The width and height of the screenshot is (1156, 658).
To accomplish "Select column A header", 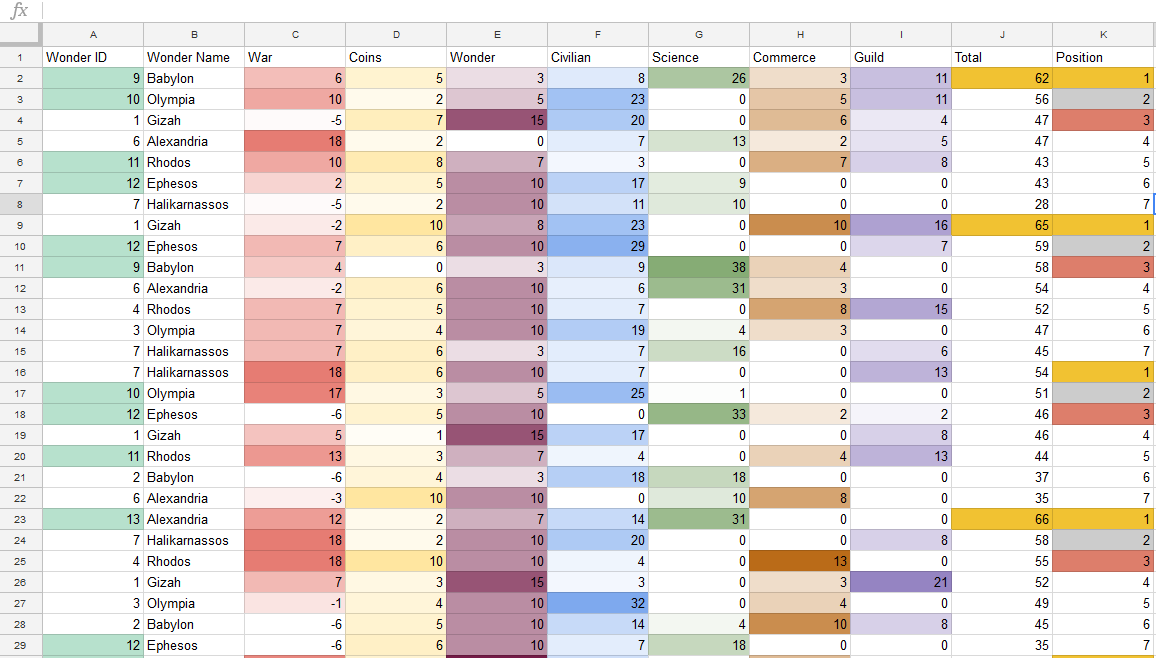I will pyautogui.click(x=93, y=35).
